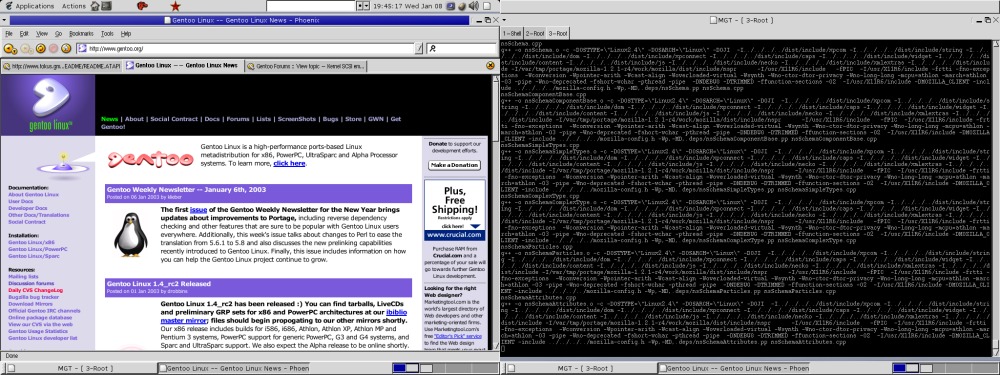Viewport: 1000px width, 375px height.
Task: Open the panel command entry dropdown arrow
Action: [366, 6]
